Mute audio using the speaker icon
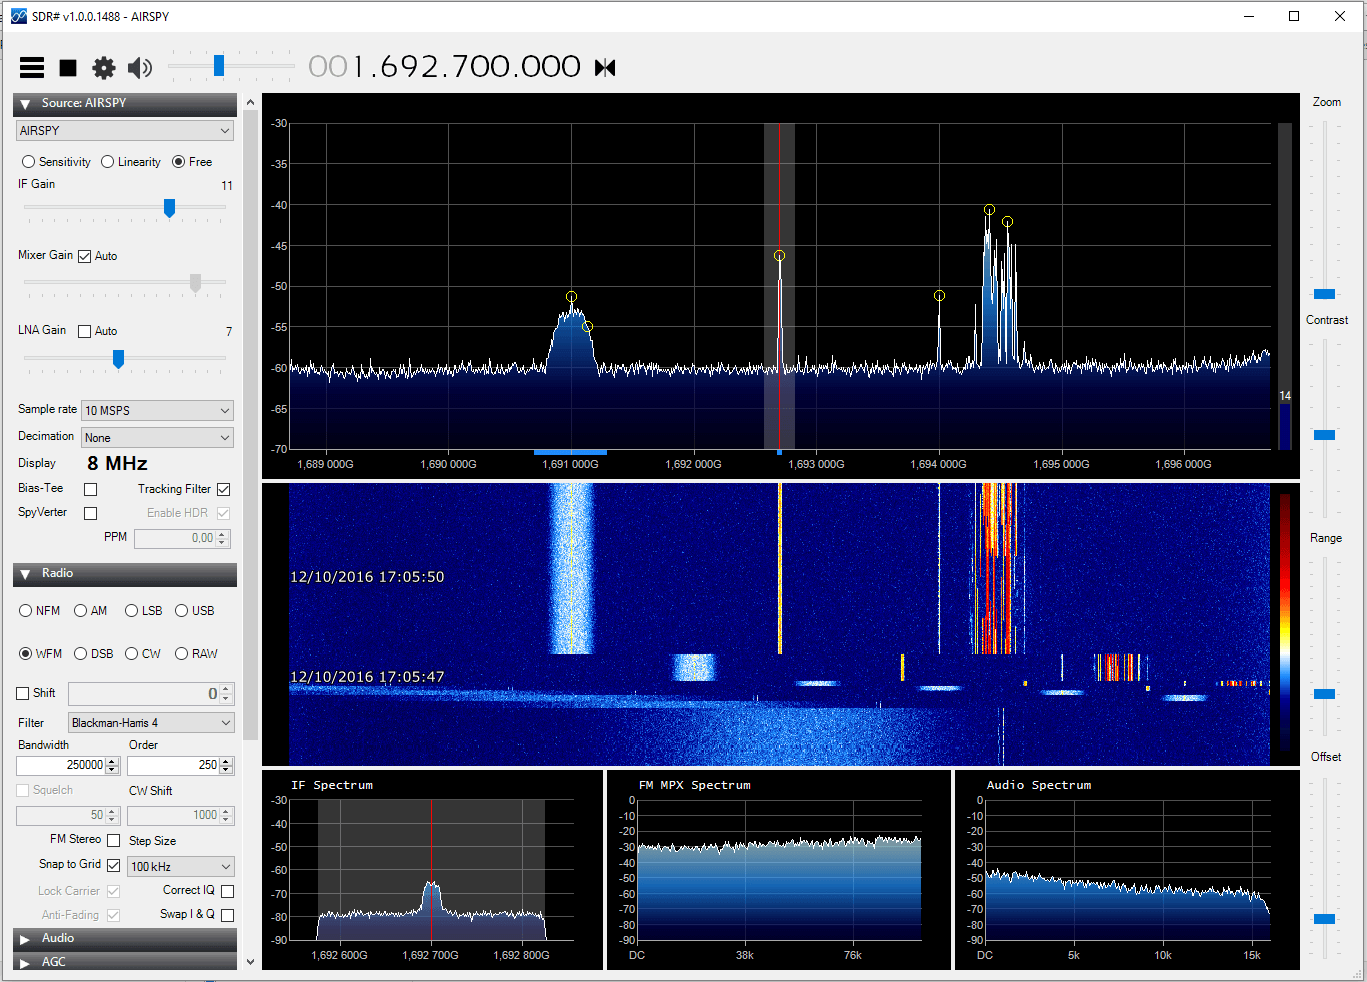The height and width of the screenshot is (982, 1367). [x=140, y=67]
